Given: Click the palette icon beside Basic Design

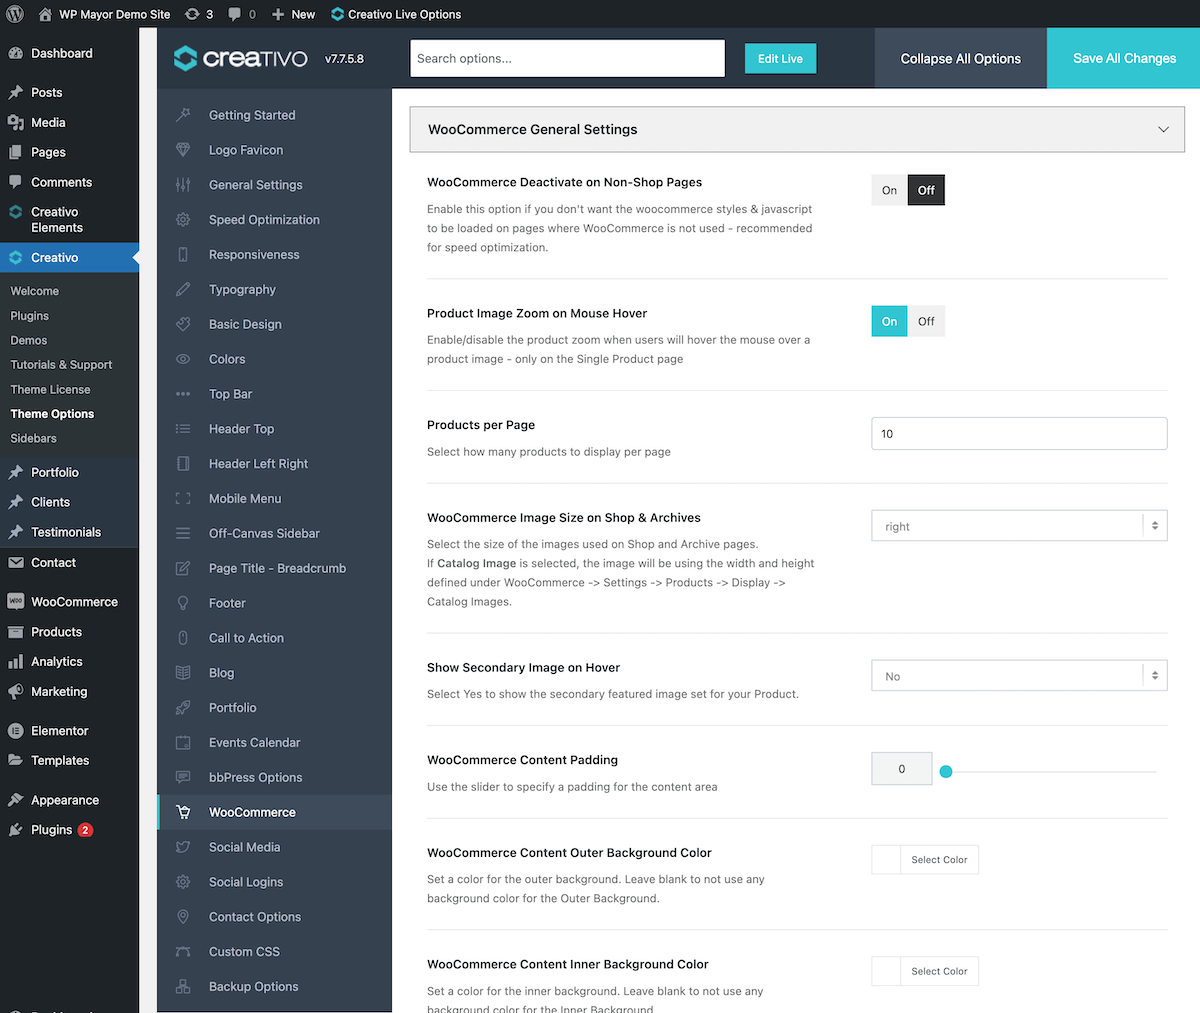Looking at the screenshot, I should click(x=183, y=324).
